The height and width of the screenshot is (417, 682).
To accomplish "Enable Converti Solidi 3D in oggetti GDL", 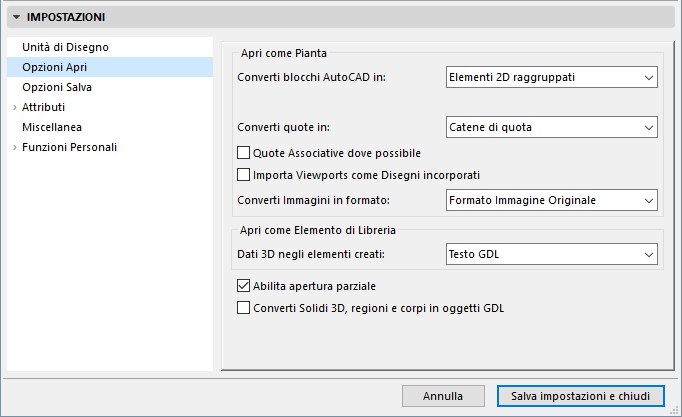I will 243,308.
